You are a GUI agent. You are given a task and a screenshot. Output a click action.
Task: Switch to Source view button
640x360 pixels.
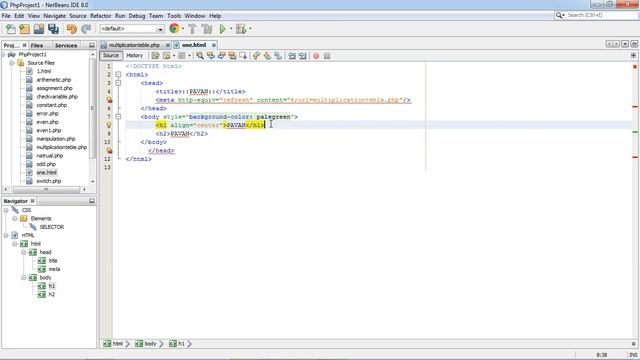(111, 56)
